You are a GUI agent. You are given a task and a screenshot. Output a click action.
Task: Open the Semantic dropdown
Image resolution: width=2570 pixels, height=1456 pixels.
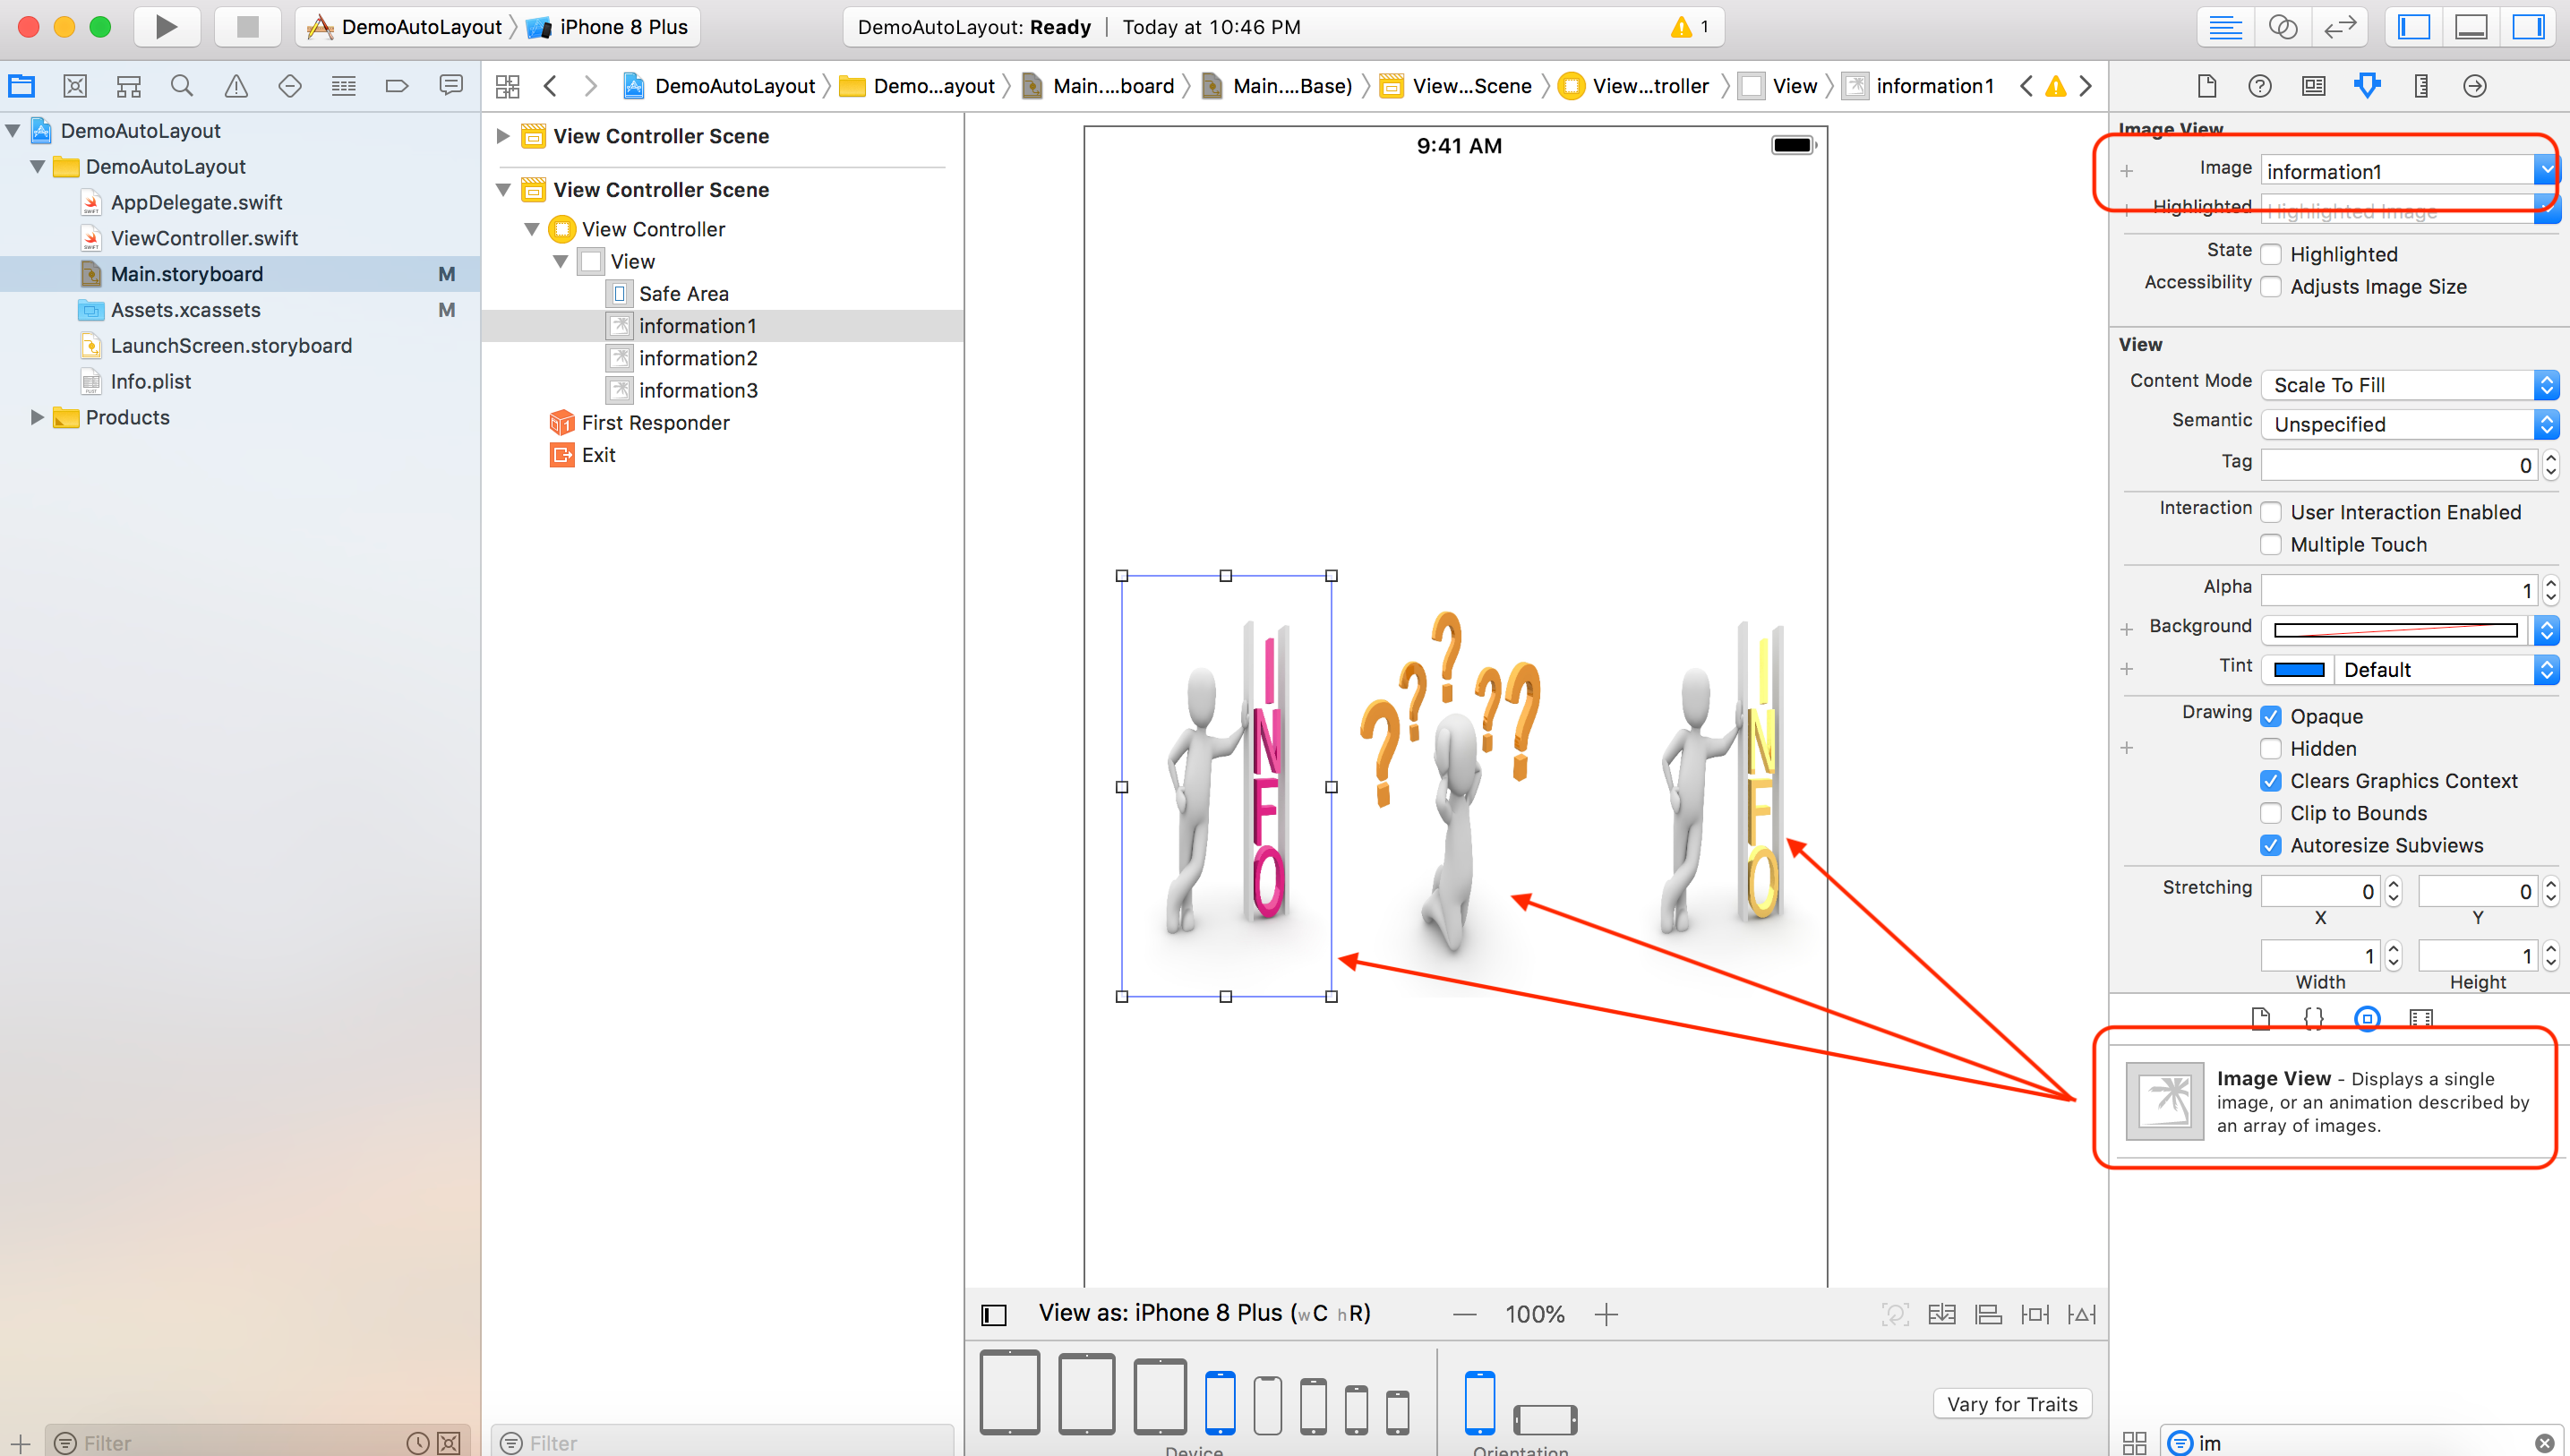(2409, 424)
